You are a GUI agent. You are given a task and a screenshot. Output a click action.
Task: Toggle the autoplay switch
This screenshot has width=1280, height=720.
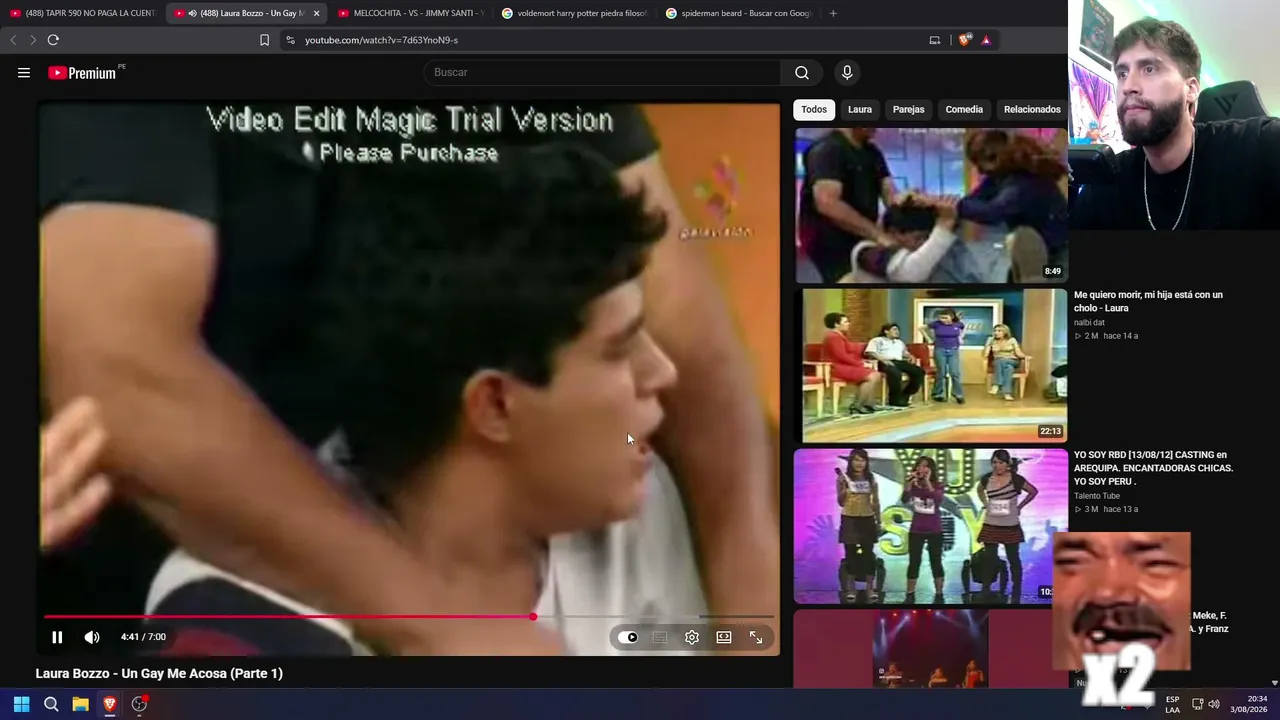pyautogui.click(x=627, y=637)
